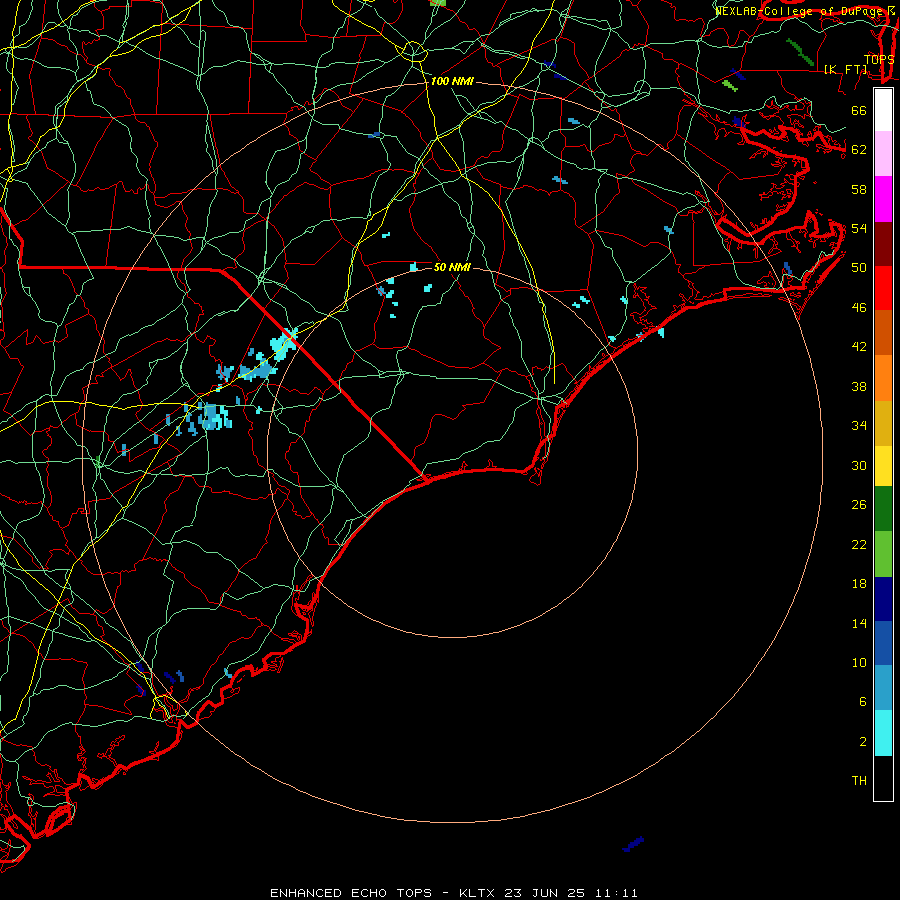The width and height of the screenshot is (900, 900).
Task: Click the dark green streak echo near header
Action: tap(800, 52)
